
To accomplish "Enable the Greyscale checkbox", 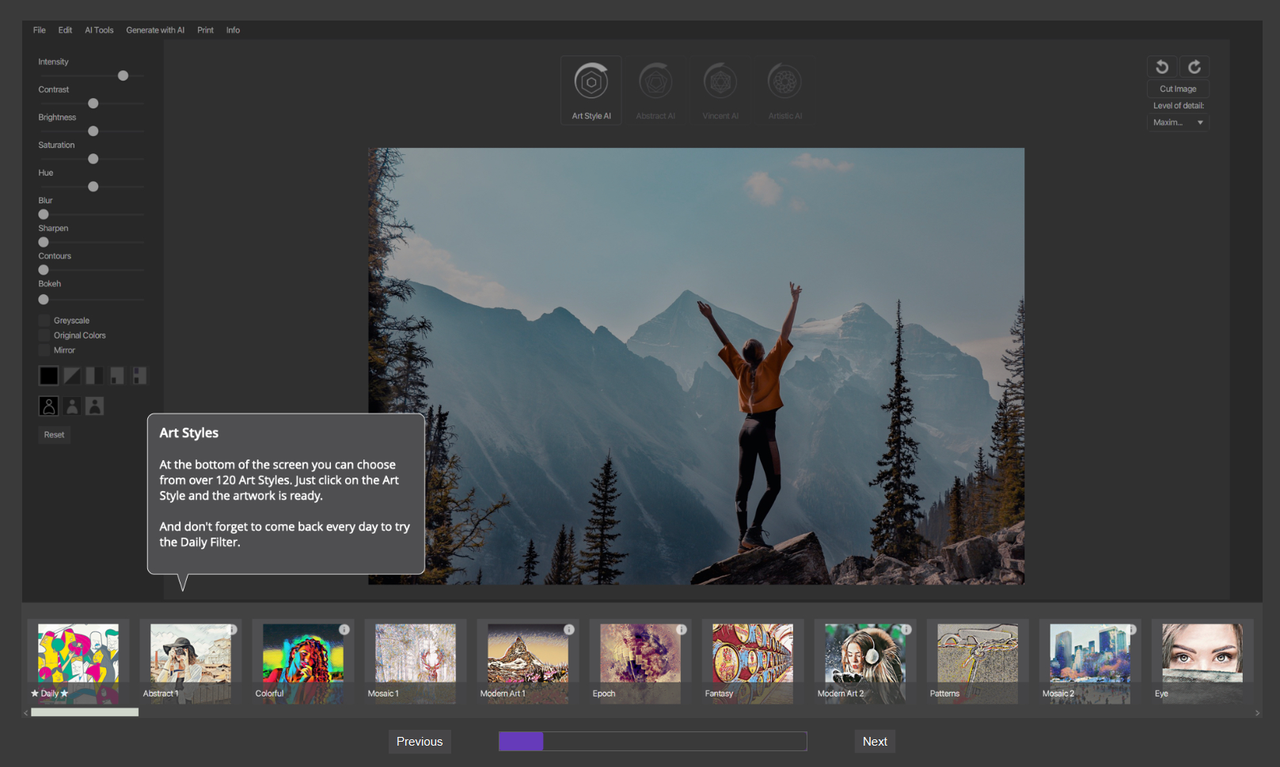I will pyautogui.click(x=44, y=321).
